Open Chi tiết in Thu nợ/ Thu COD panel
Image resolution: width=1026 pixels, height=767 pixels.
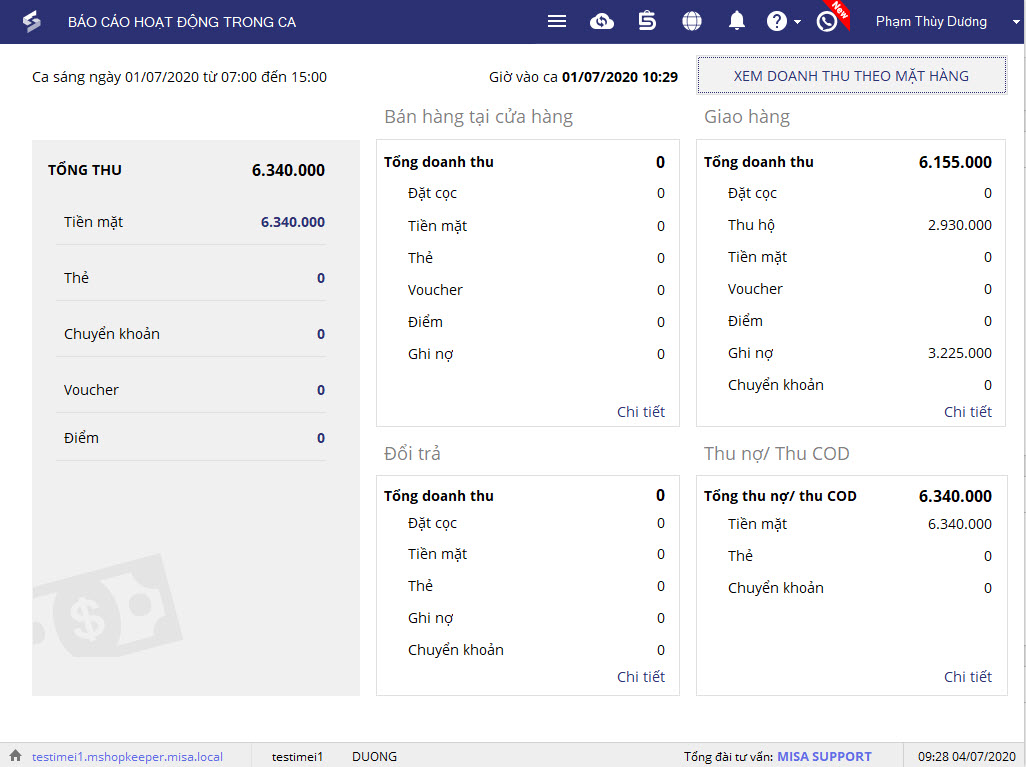click(x=967, y=677)
